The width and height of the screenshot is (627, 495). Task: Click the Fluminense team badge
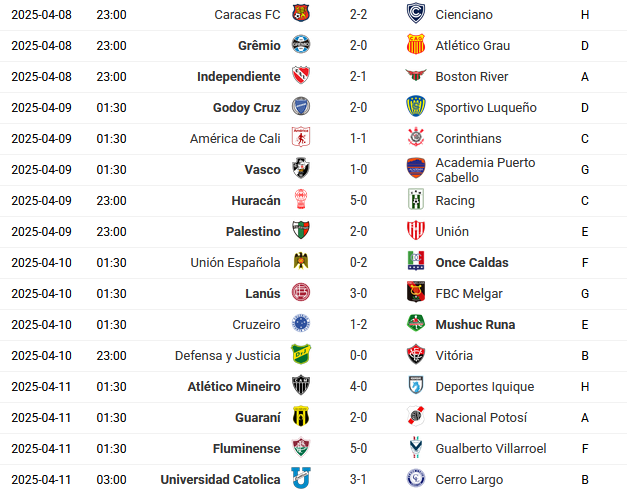[301, 447]
